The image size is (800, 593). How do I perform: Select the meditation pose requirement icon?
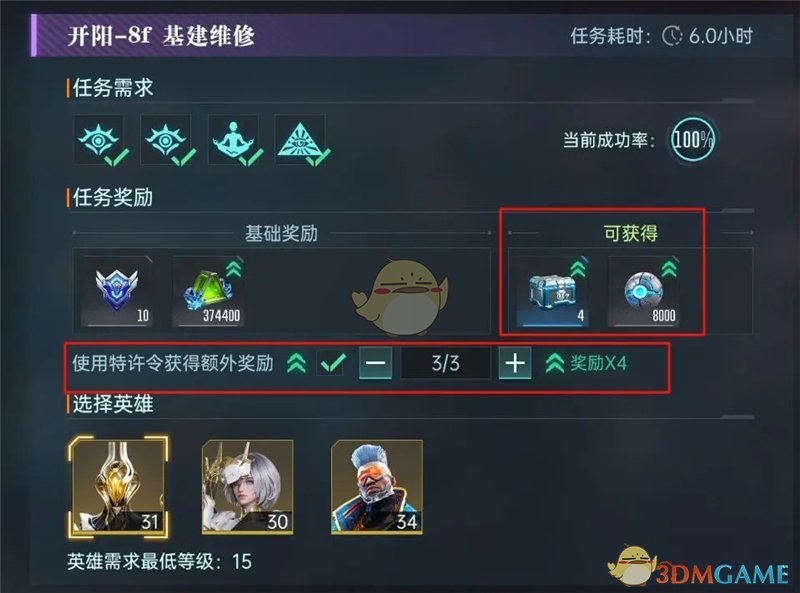click(233, 139)
